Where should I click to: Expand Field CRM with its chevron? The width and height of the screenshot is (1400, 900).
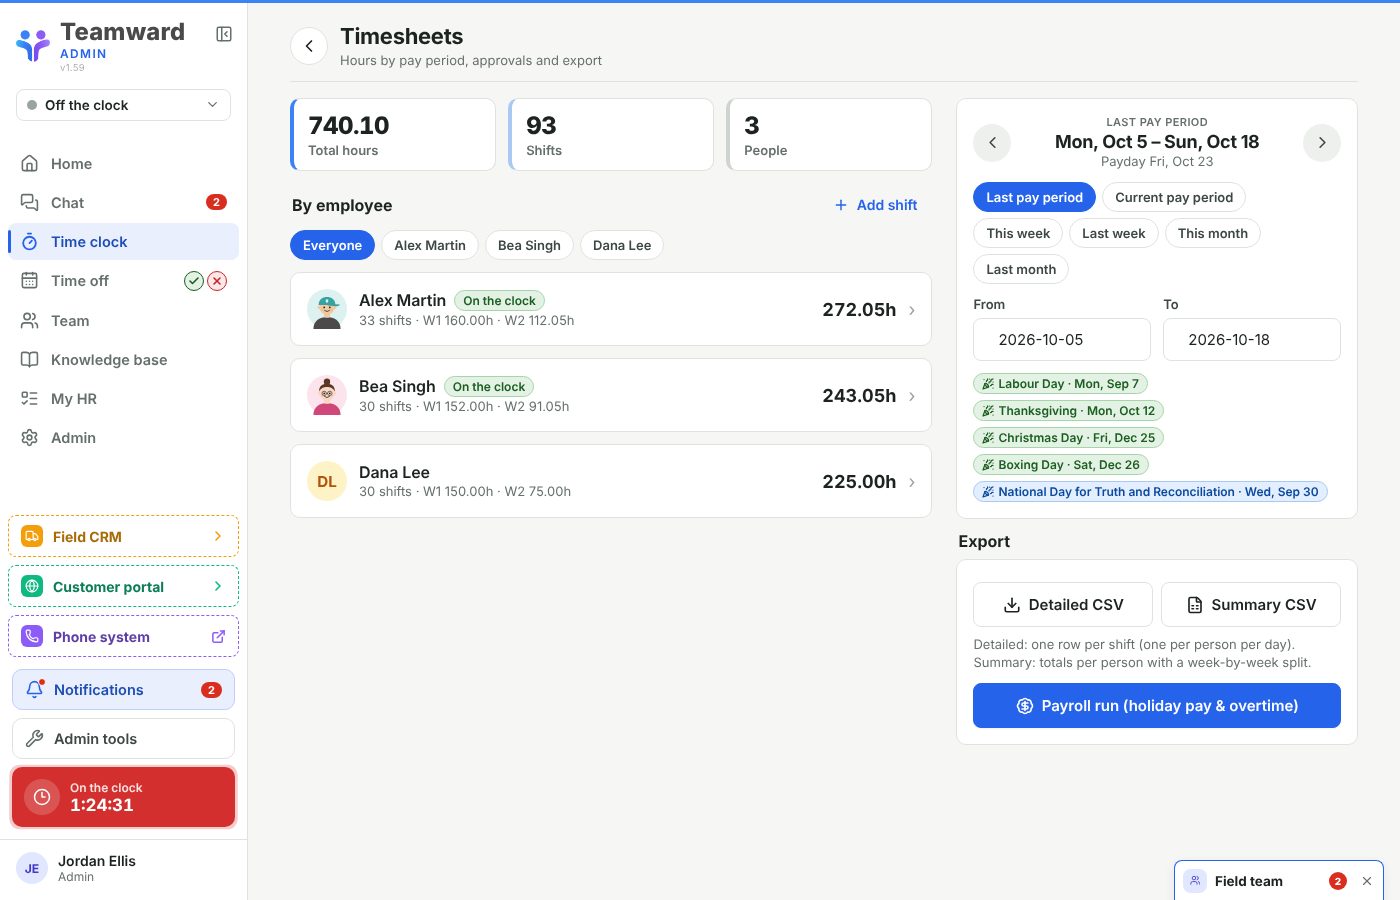click(218, 537)
